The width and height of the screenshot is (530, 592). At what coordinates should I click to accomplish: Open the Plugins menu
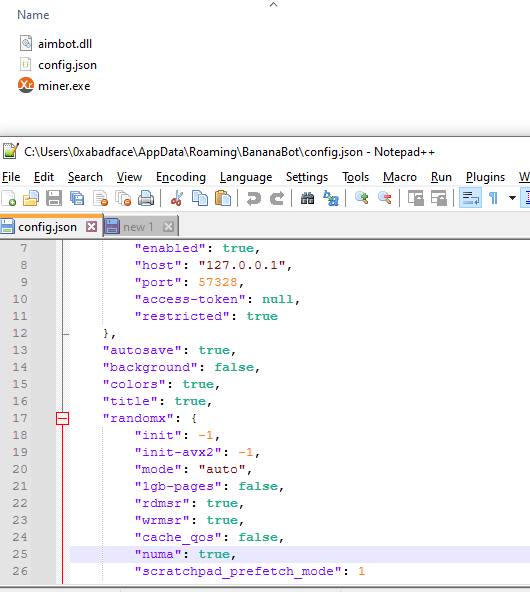[x=485, y=177]
